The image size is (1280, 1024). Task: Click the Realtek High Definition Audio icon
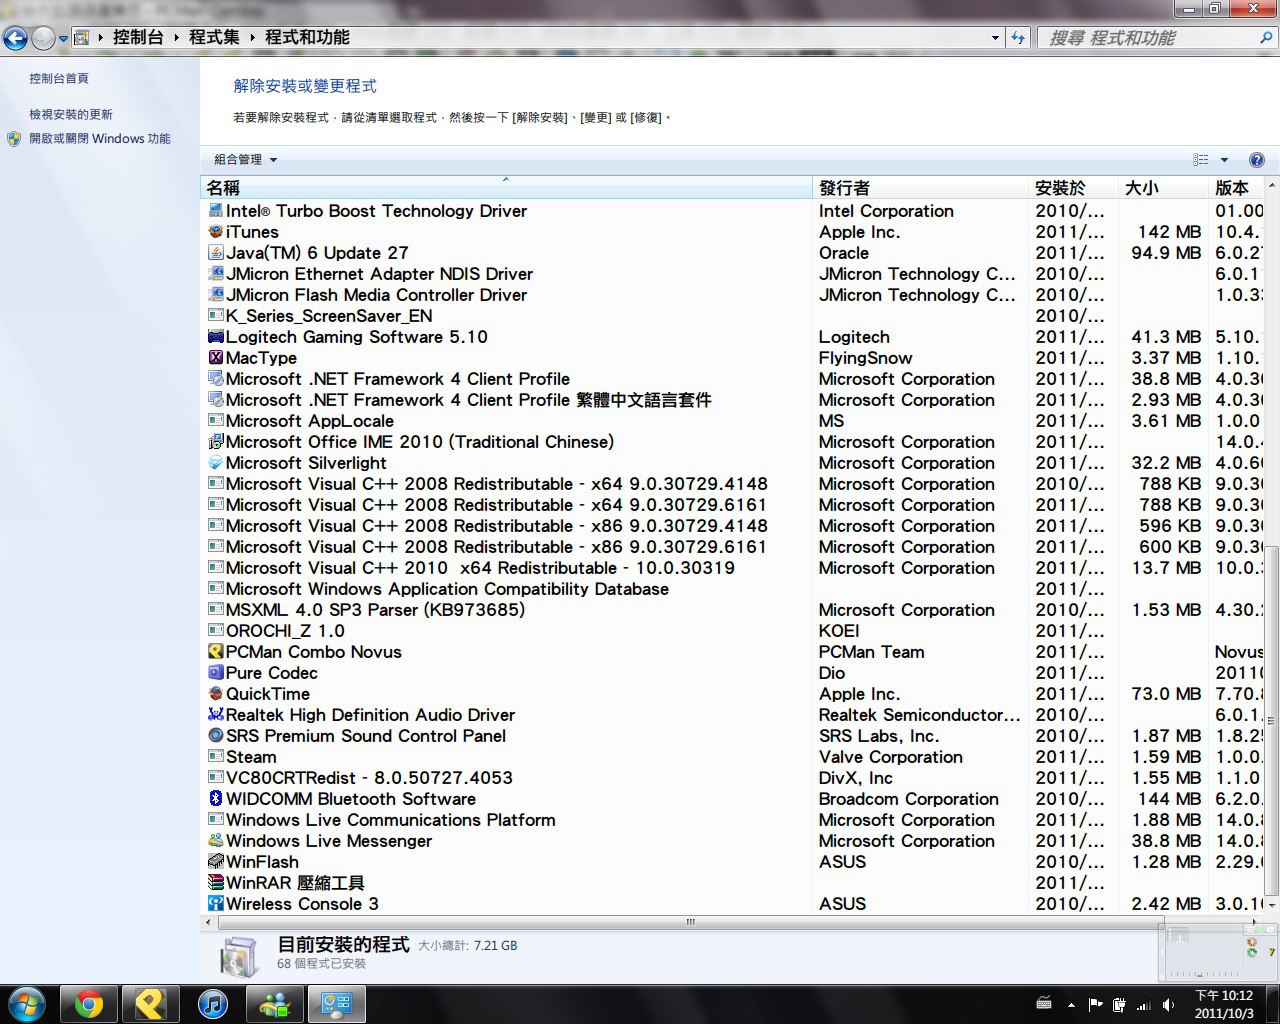[215, 715]
